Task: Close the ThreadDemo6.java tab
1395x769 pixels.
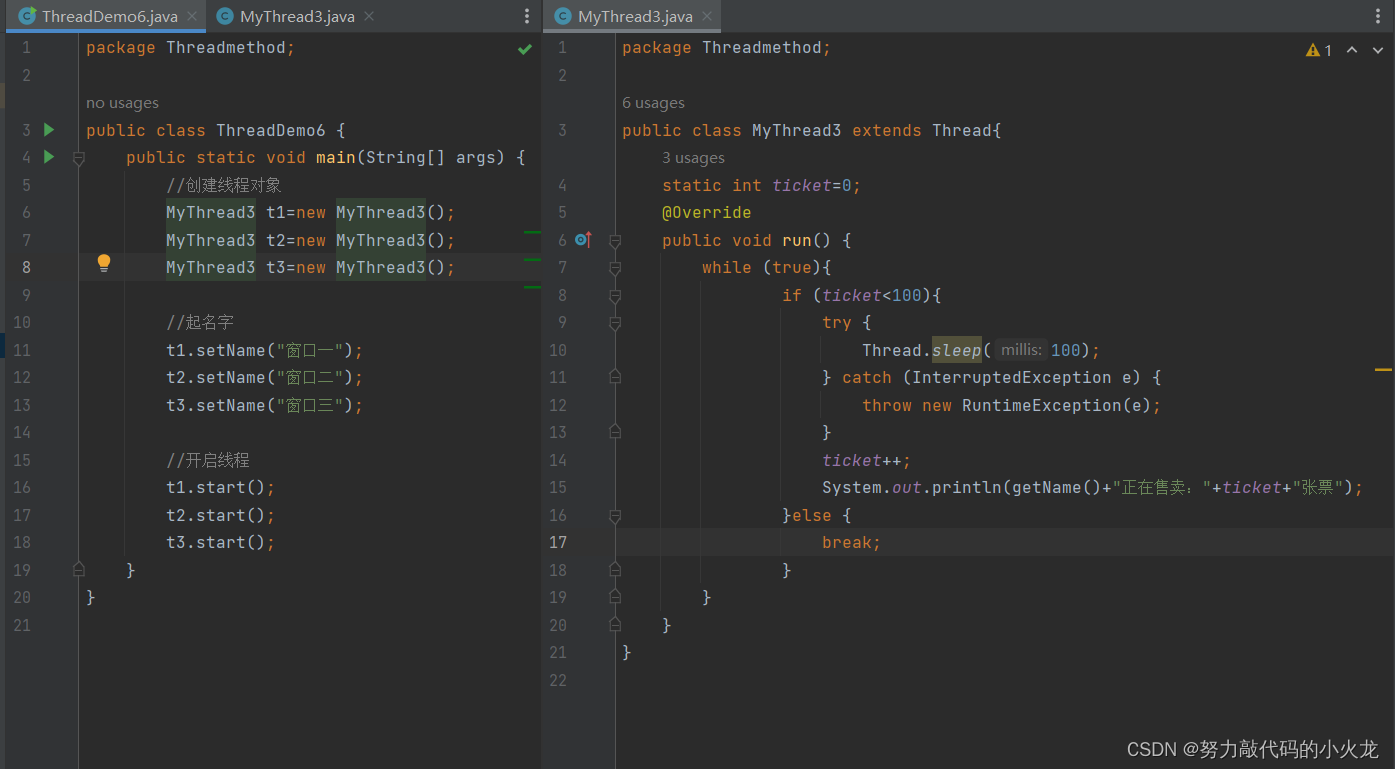Action: point(192,17)
